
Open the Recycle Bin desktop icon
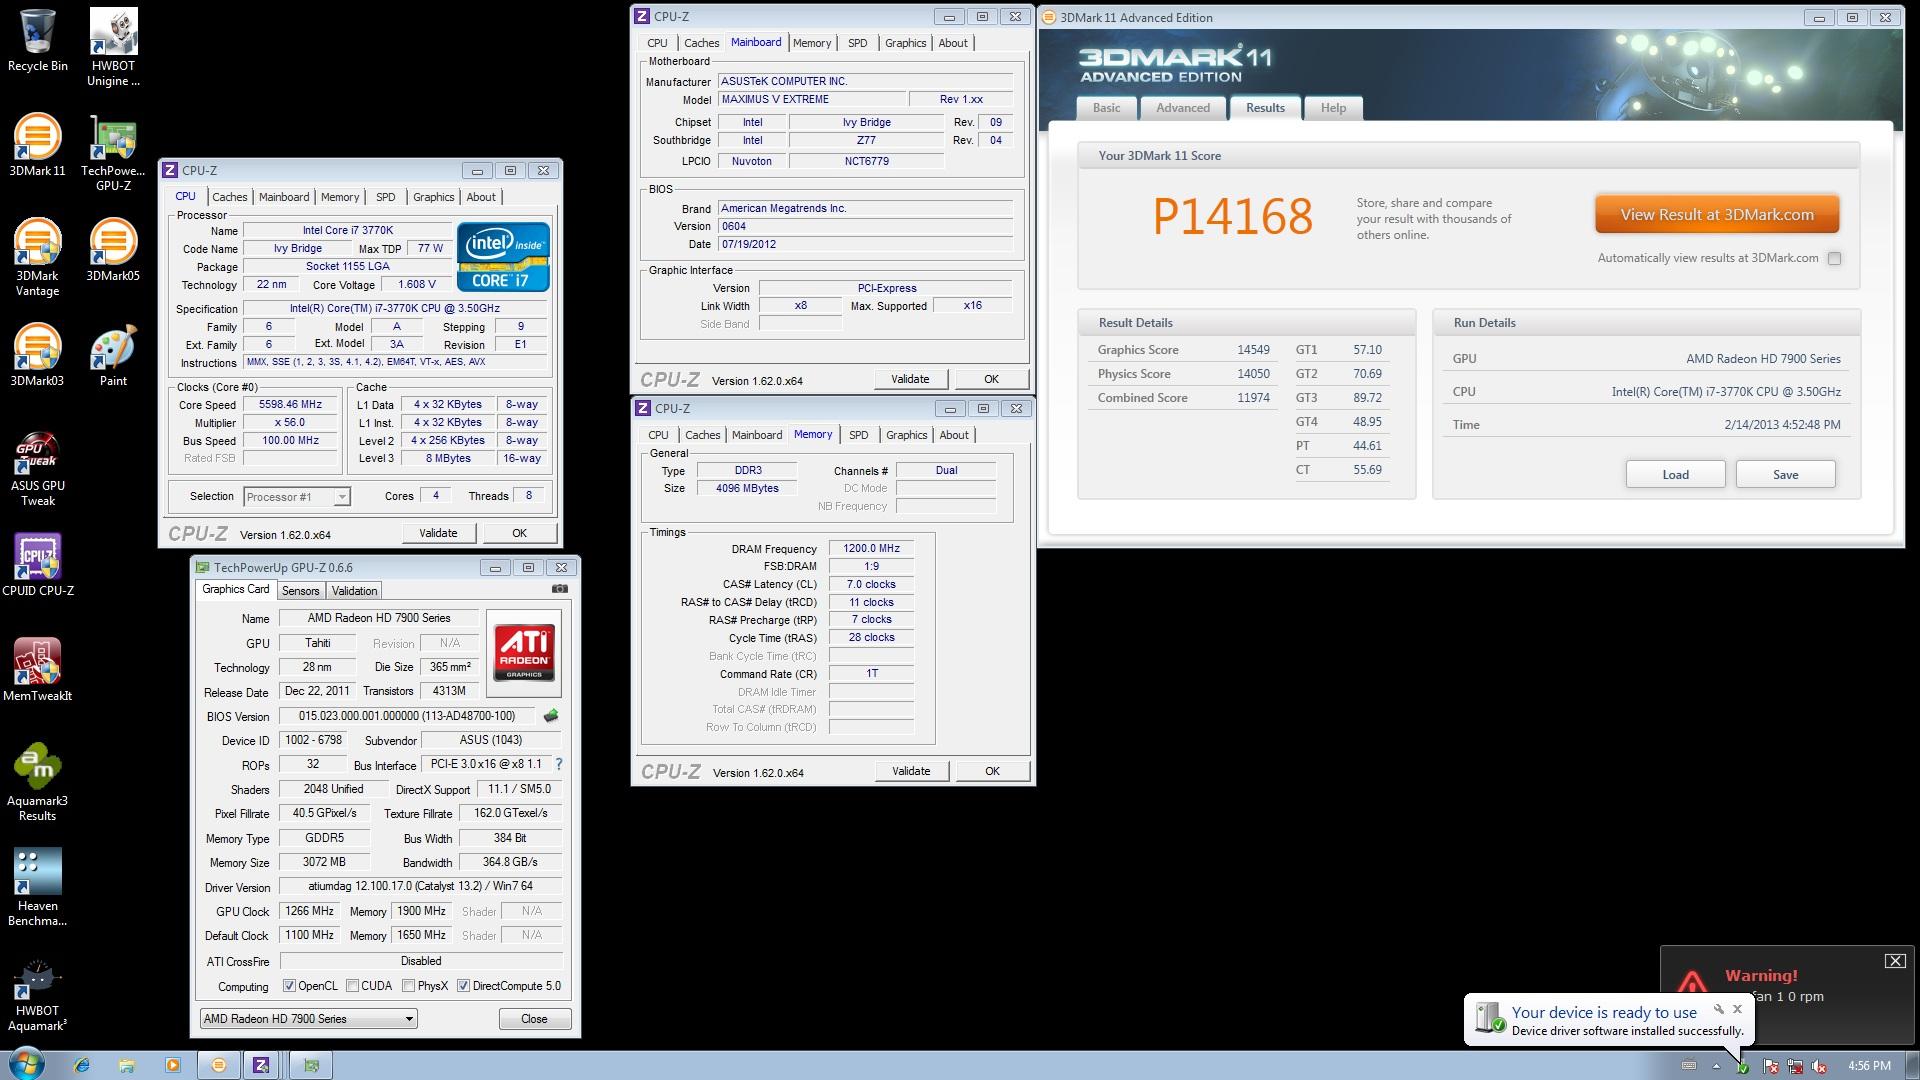coord(37,40)
